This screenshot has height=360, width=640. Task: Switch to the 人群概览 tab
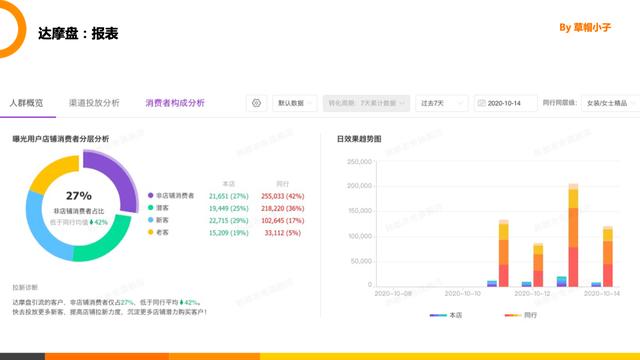[x=27, y=103]
